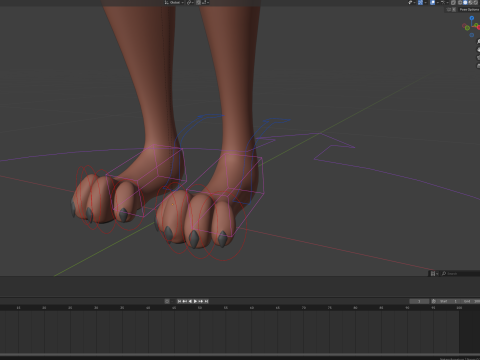The image size is (480, 360).
Task: Jump to next keyframe
Action: pos(201,301)
